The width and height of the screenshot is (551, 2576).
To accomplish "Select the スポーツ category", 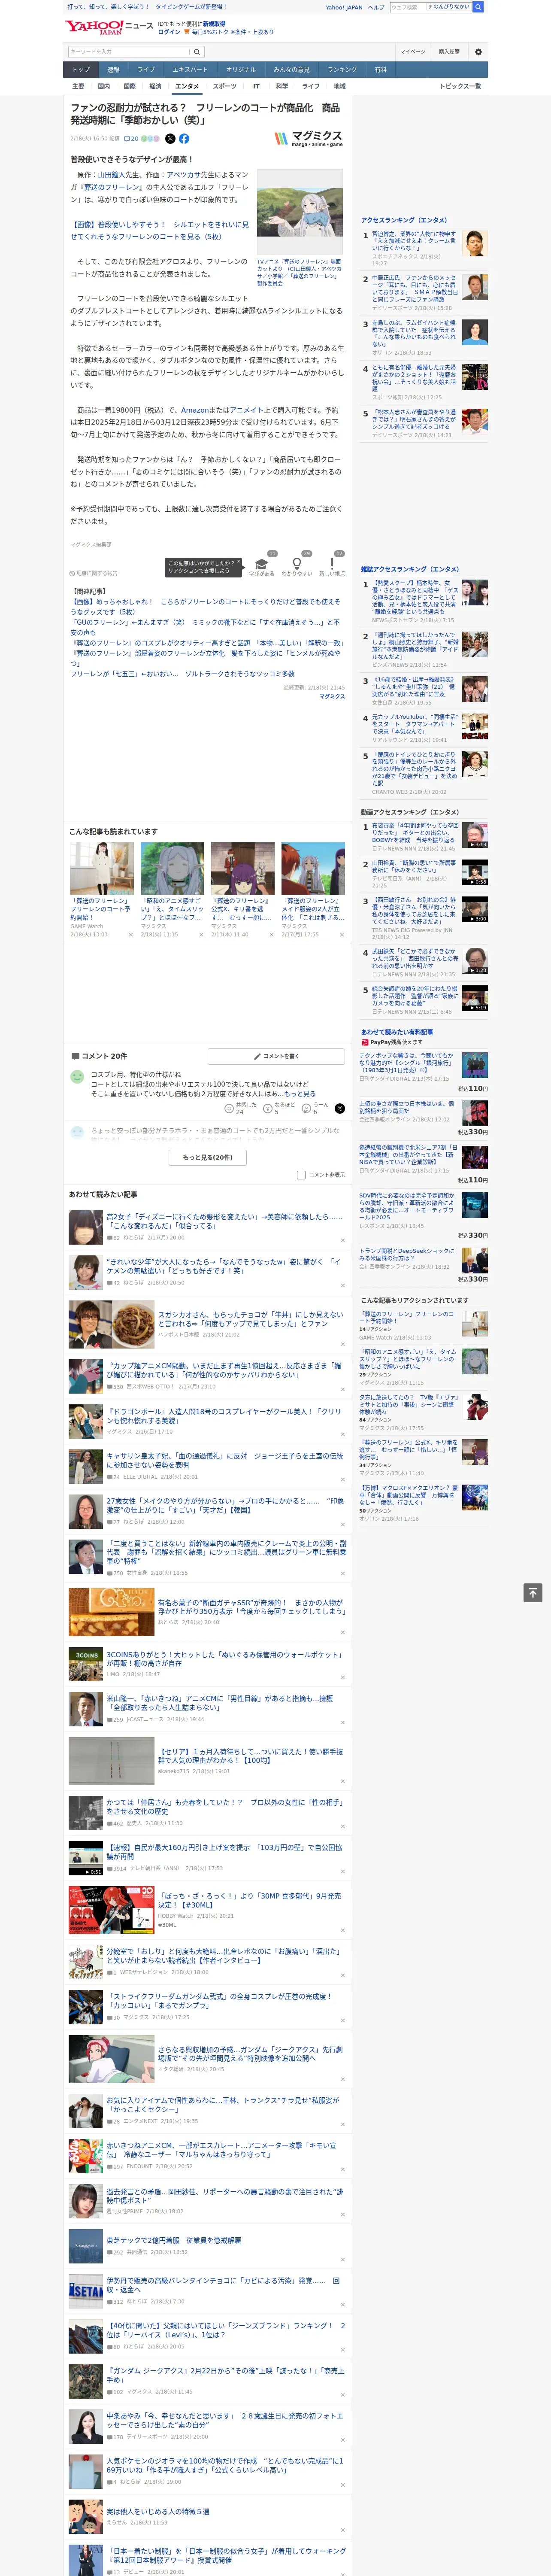I will pos(225,86).
